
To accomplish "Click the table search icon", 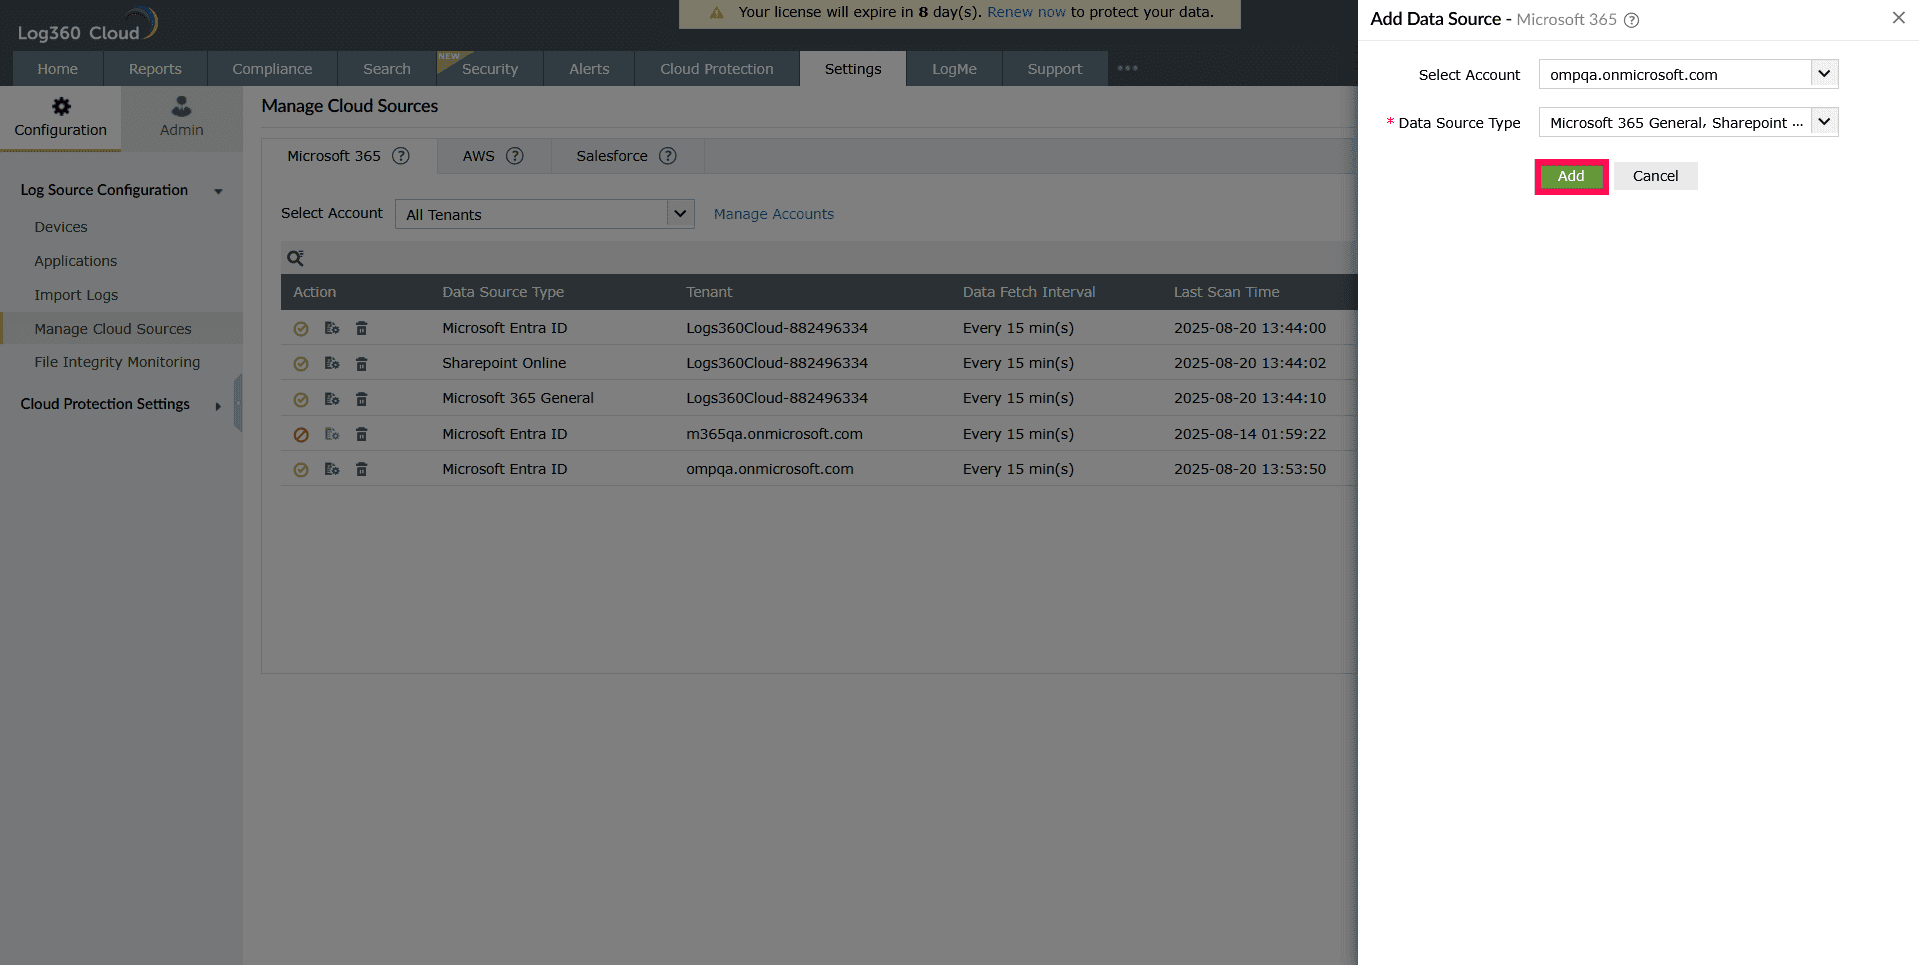I will pos(295,258).
